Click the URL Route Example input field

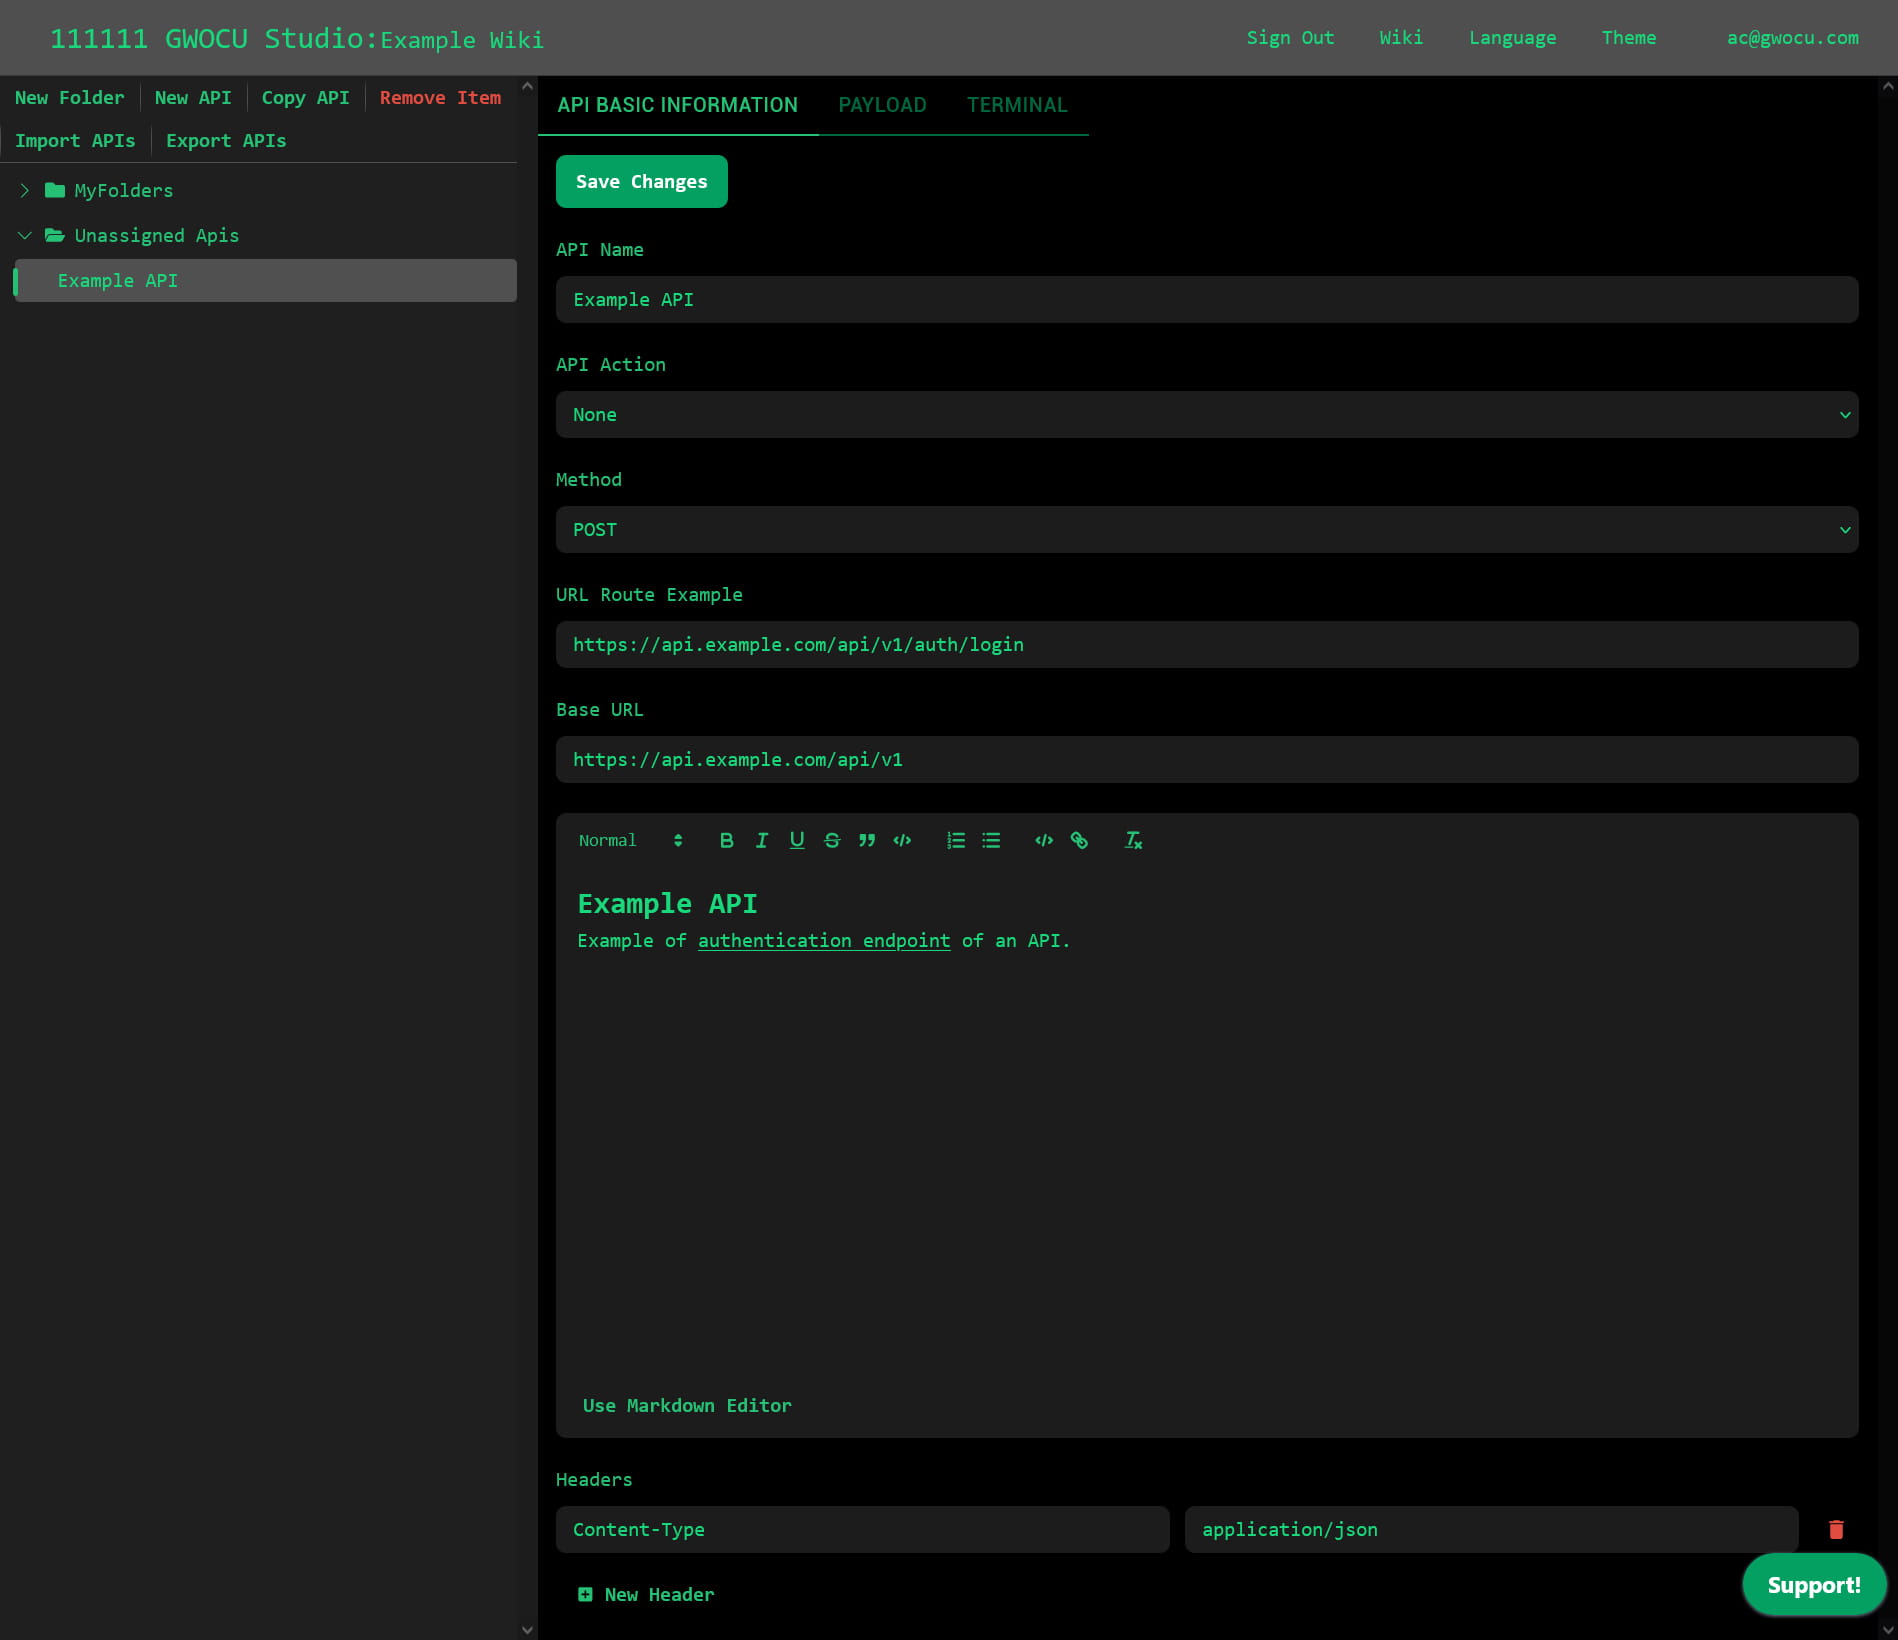tap(1207, 644)
